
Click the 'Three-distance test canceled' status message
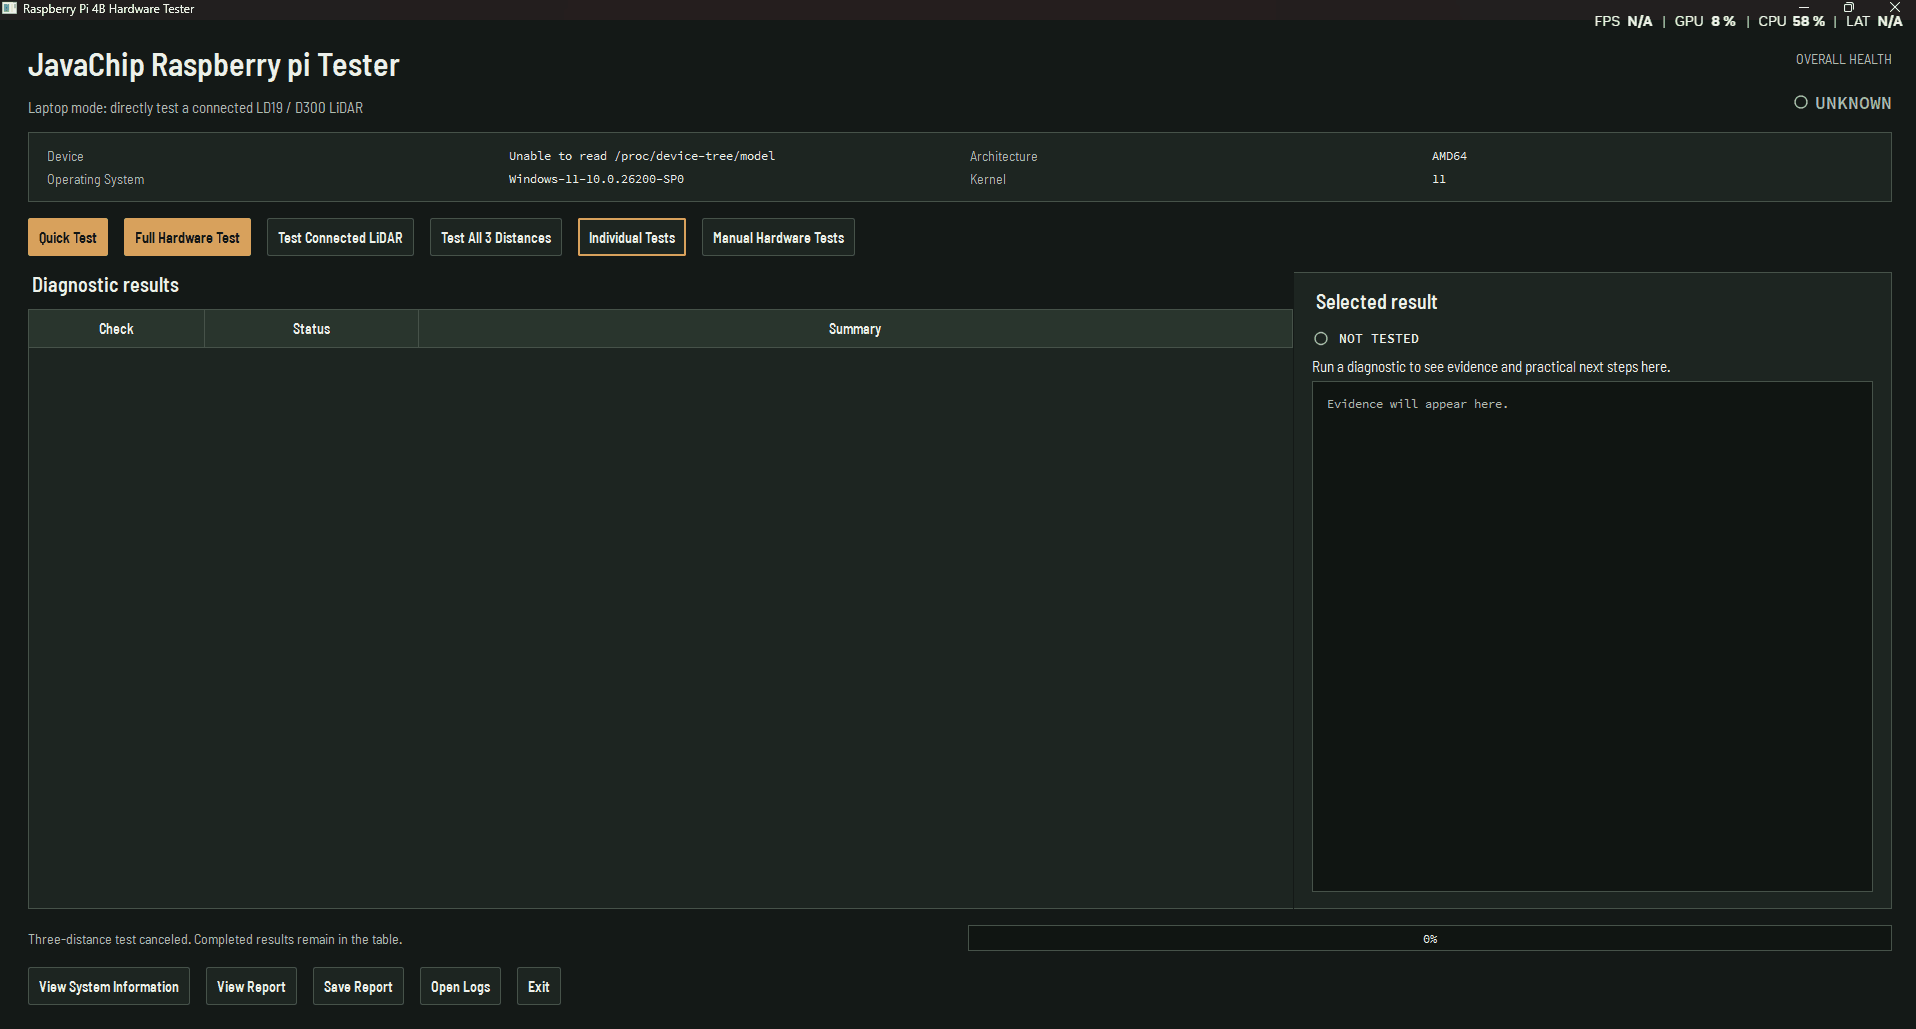coord(215,939)
